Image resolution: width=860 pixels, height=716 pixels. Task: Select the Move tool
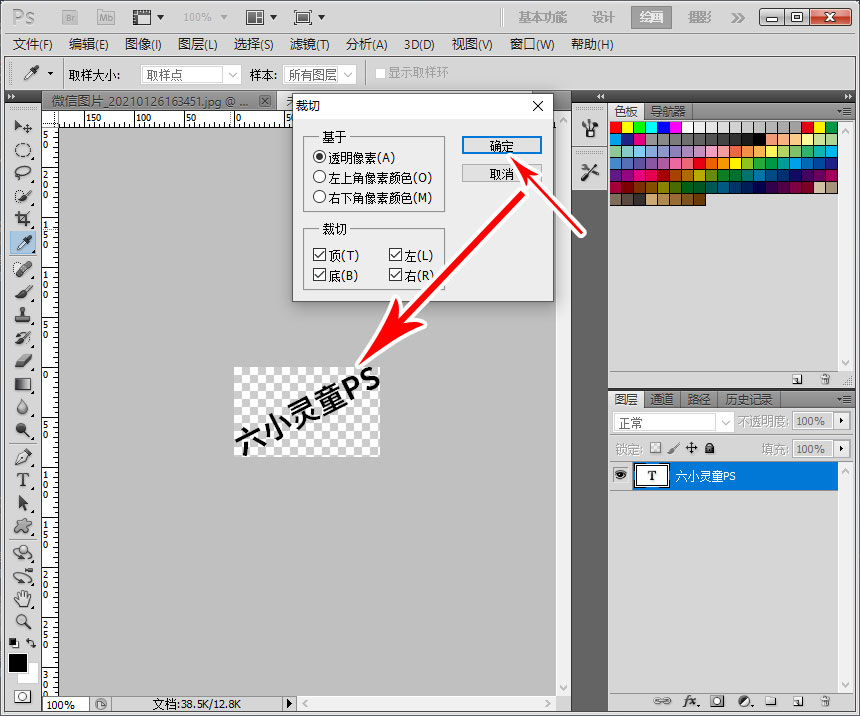pos(22,127)
